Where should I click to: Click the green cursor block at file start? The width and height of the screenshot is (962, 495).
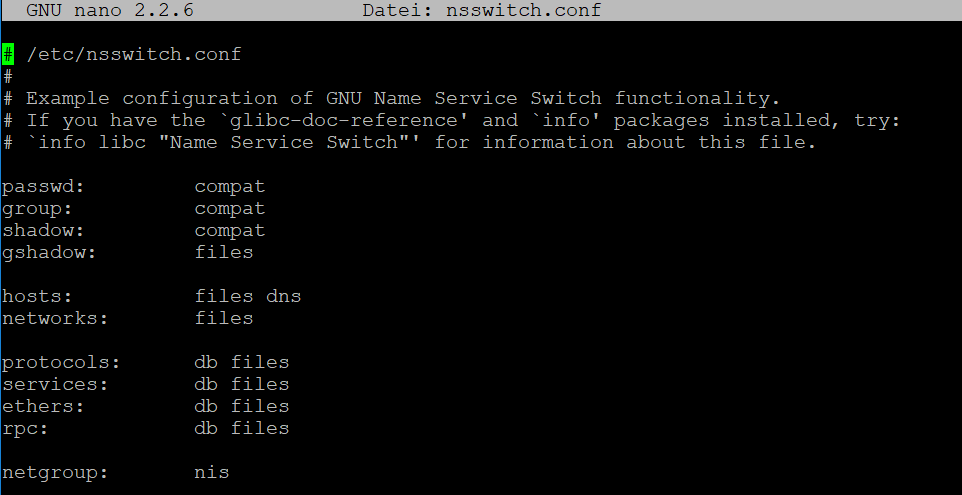click(8, 55)
